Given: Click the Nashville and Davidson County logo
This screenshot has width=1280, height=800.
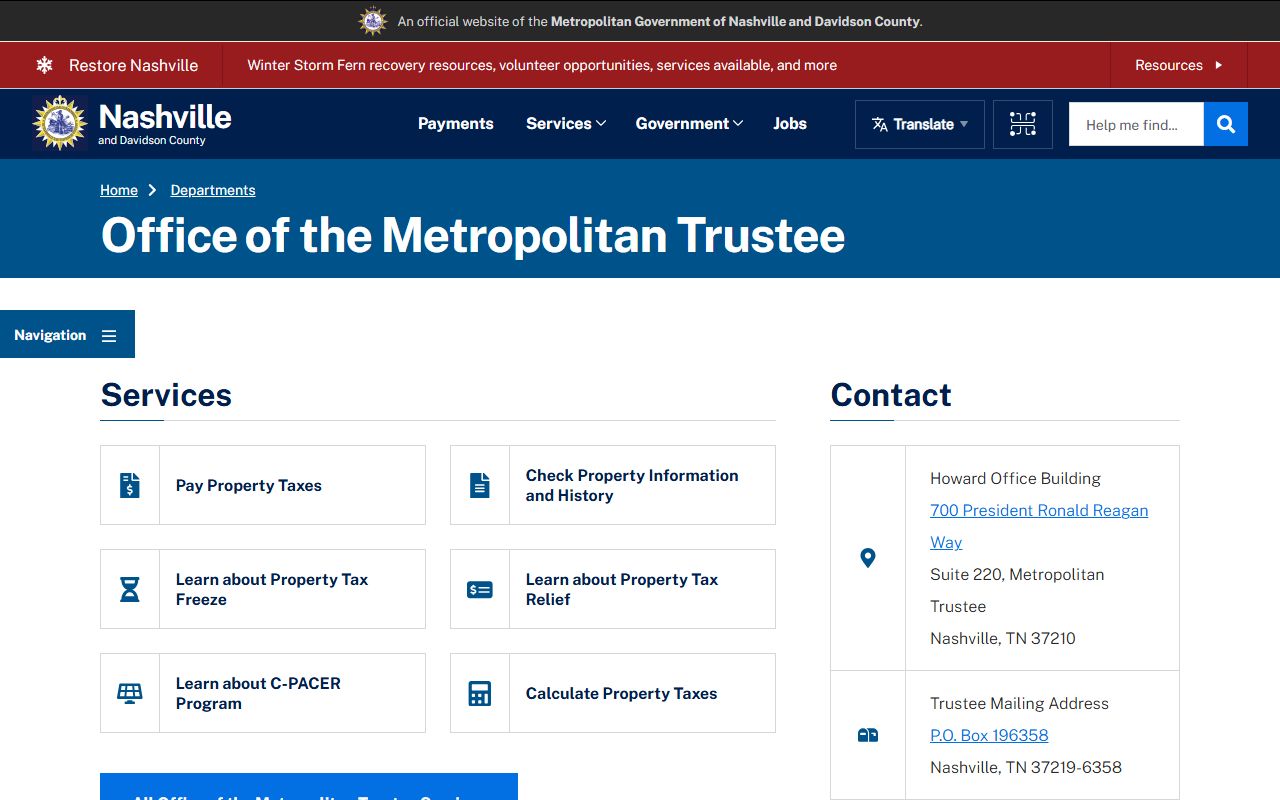Looking at the screenshot, I should pos(132,124).
